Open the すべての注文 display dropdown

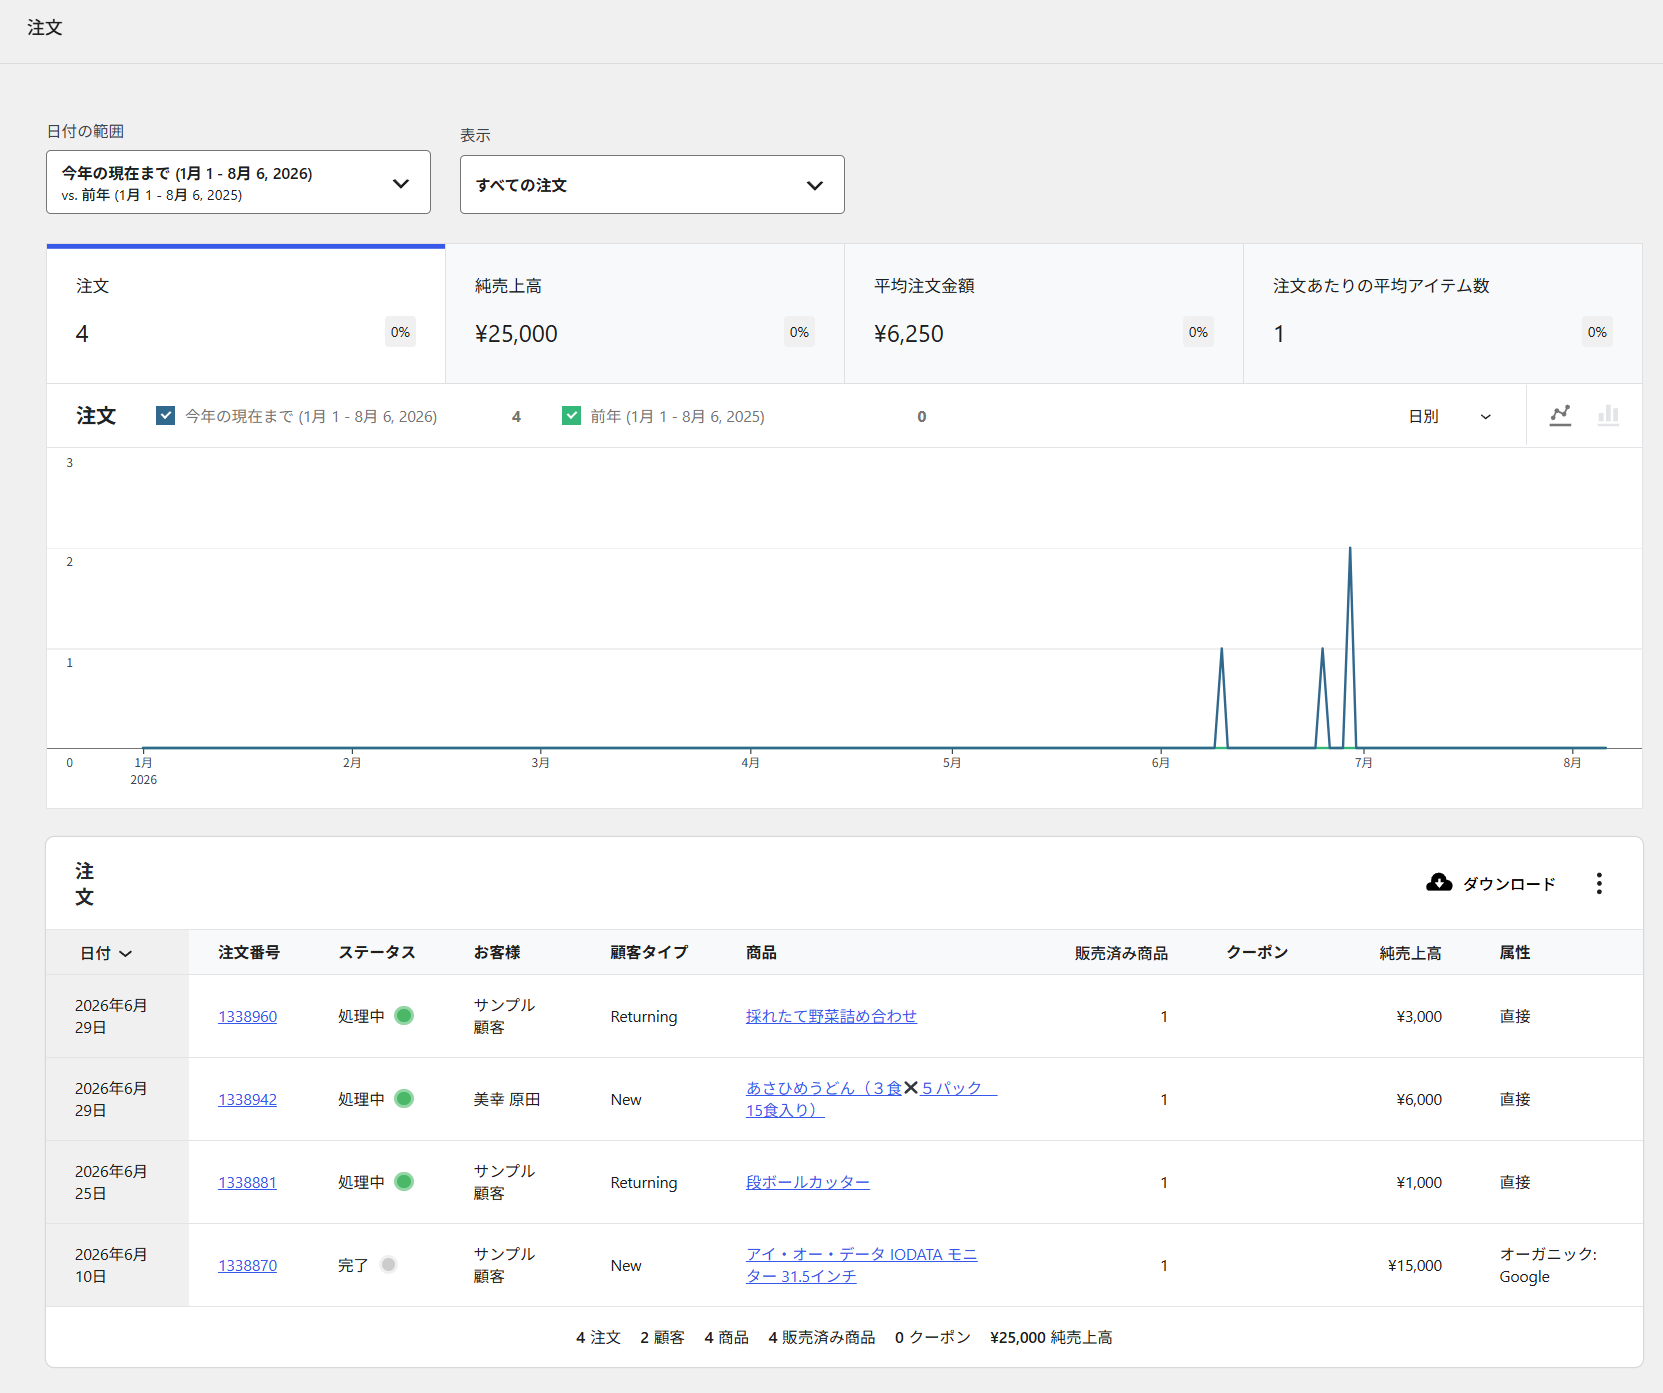click(x=652, y=185)
